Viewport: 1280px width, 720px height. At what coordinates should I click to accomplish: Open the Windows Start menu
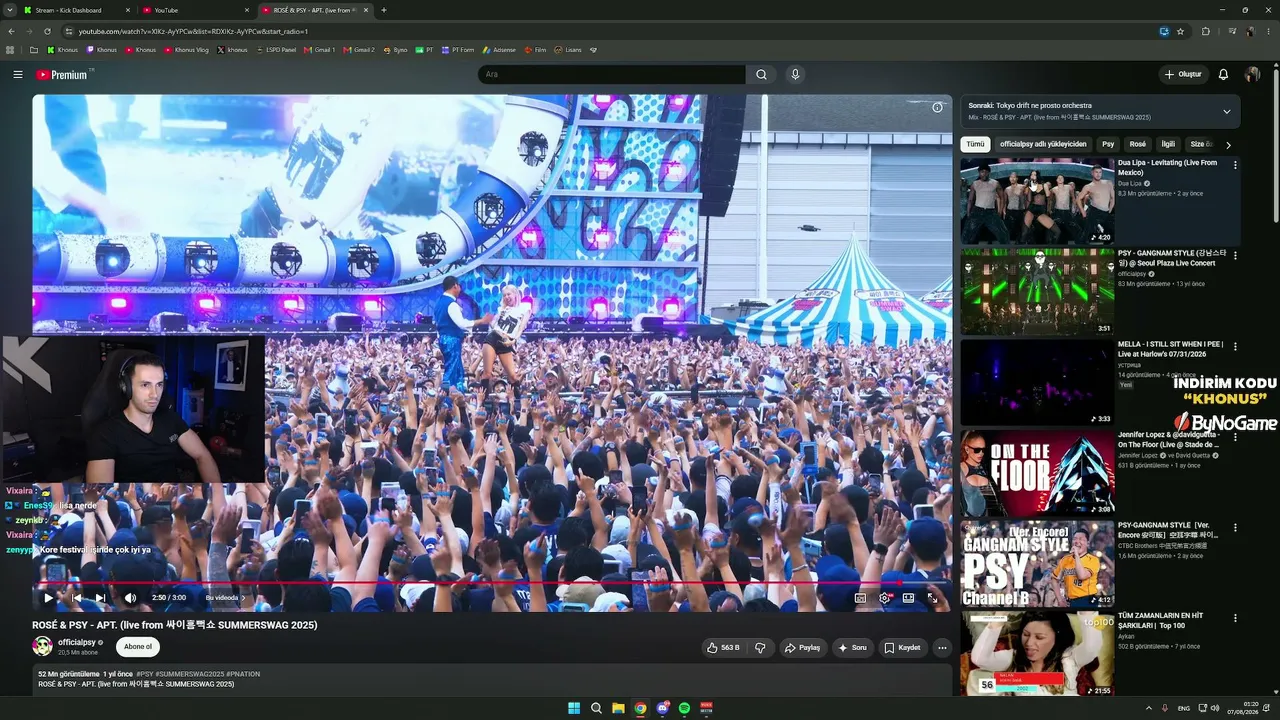(x=574, y=708)
